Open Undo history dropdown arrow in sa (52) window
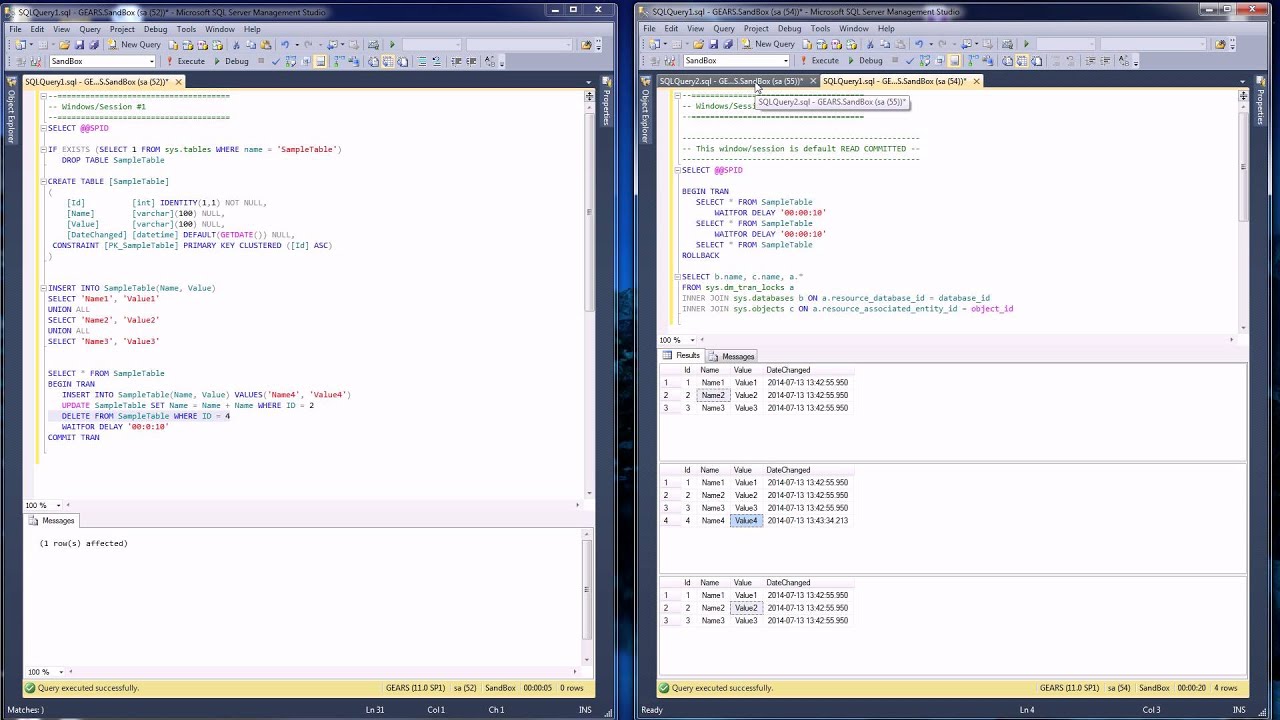The height and width of the screenshot is (720, 1280). point(297,44)
